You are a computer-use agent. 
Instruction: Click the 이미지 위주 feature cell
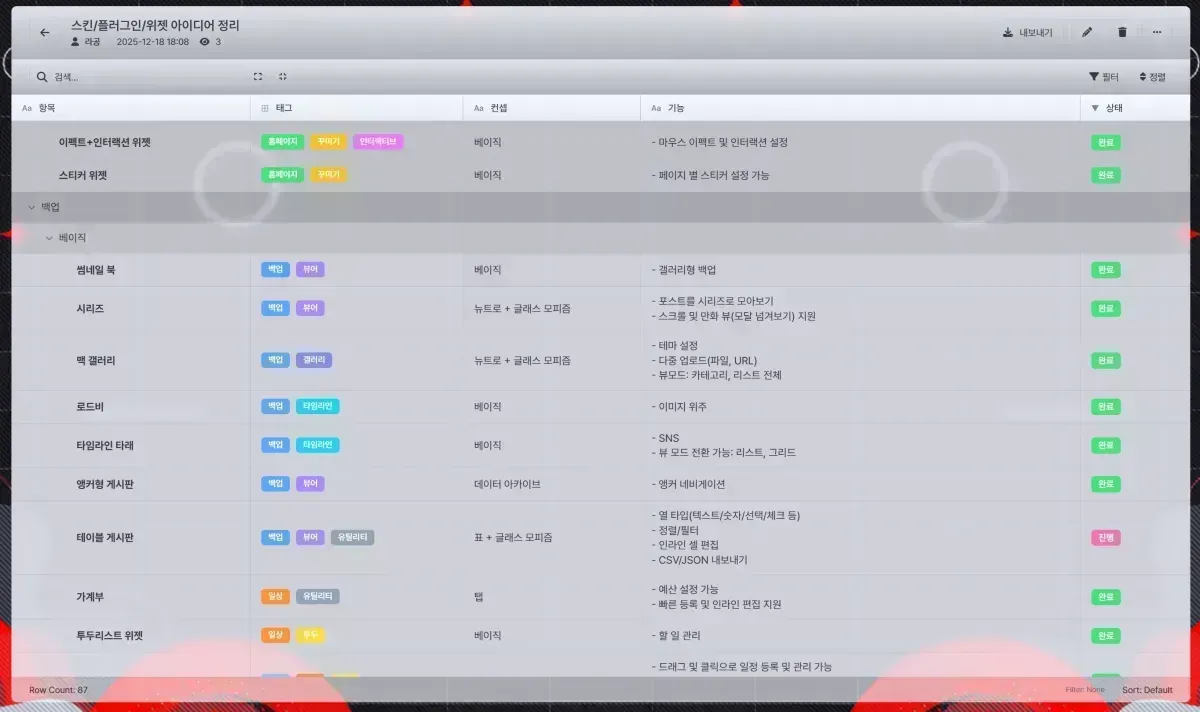(679, 407)
